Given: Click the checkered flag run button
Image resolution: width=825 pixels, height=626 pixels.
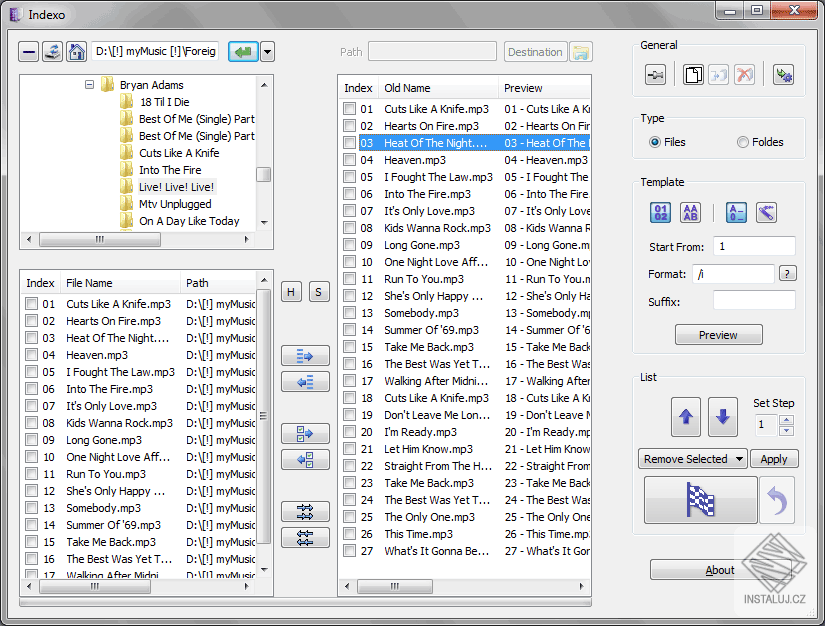Looking at the screenshot, I should click(x=700, y=500).
